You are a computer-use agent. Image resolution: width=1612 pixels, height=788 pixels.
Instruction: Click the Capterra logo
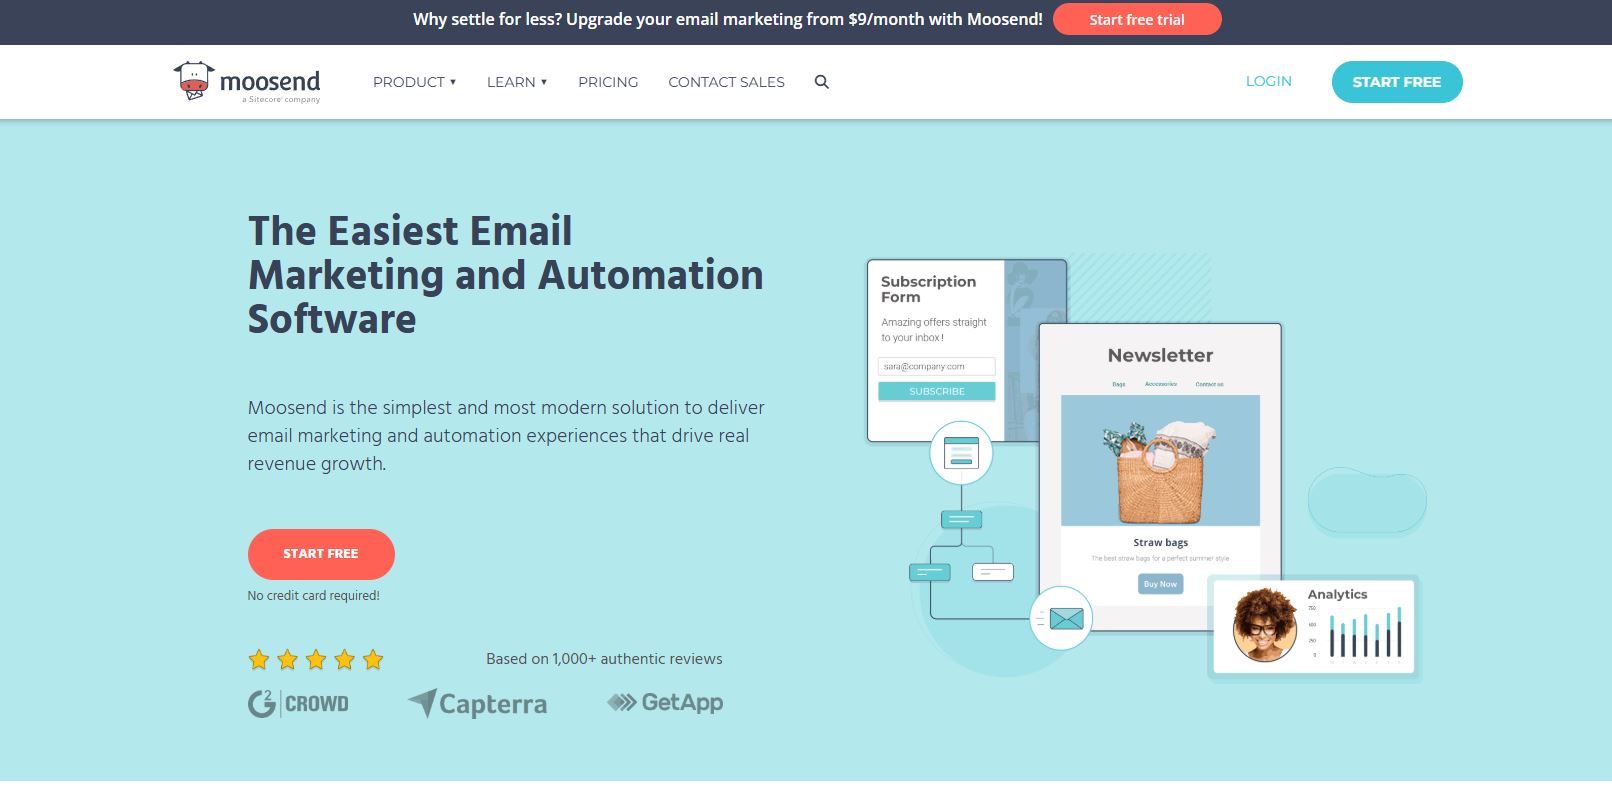click(478, 704)
